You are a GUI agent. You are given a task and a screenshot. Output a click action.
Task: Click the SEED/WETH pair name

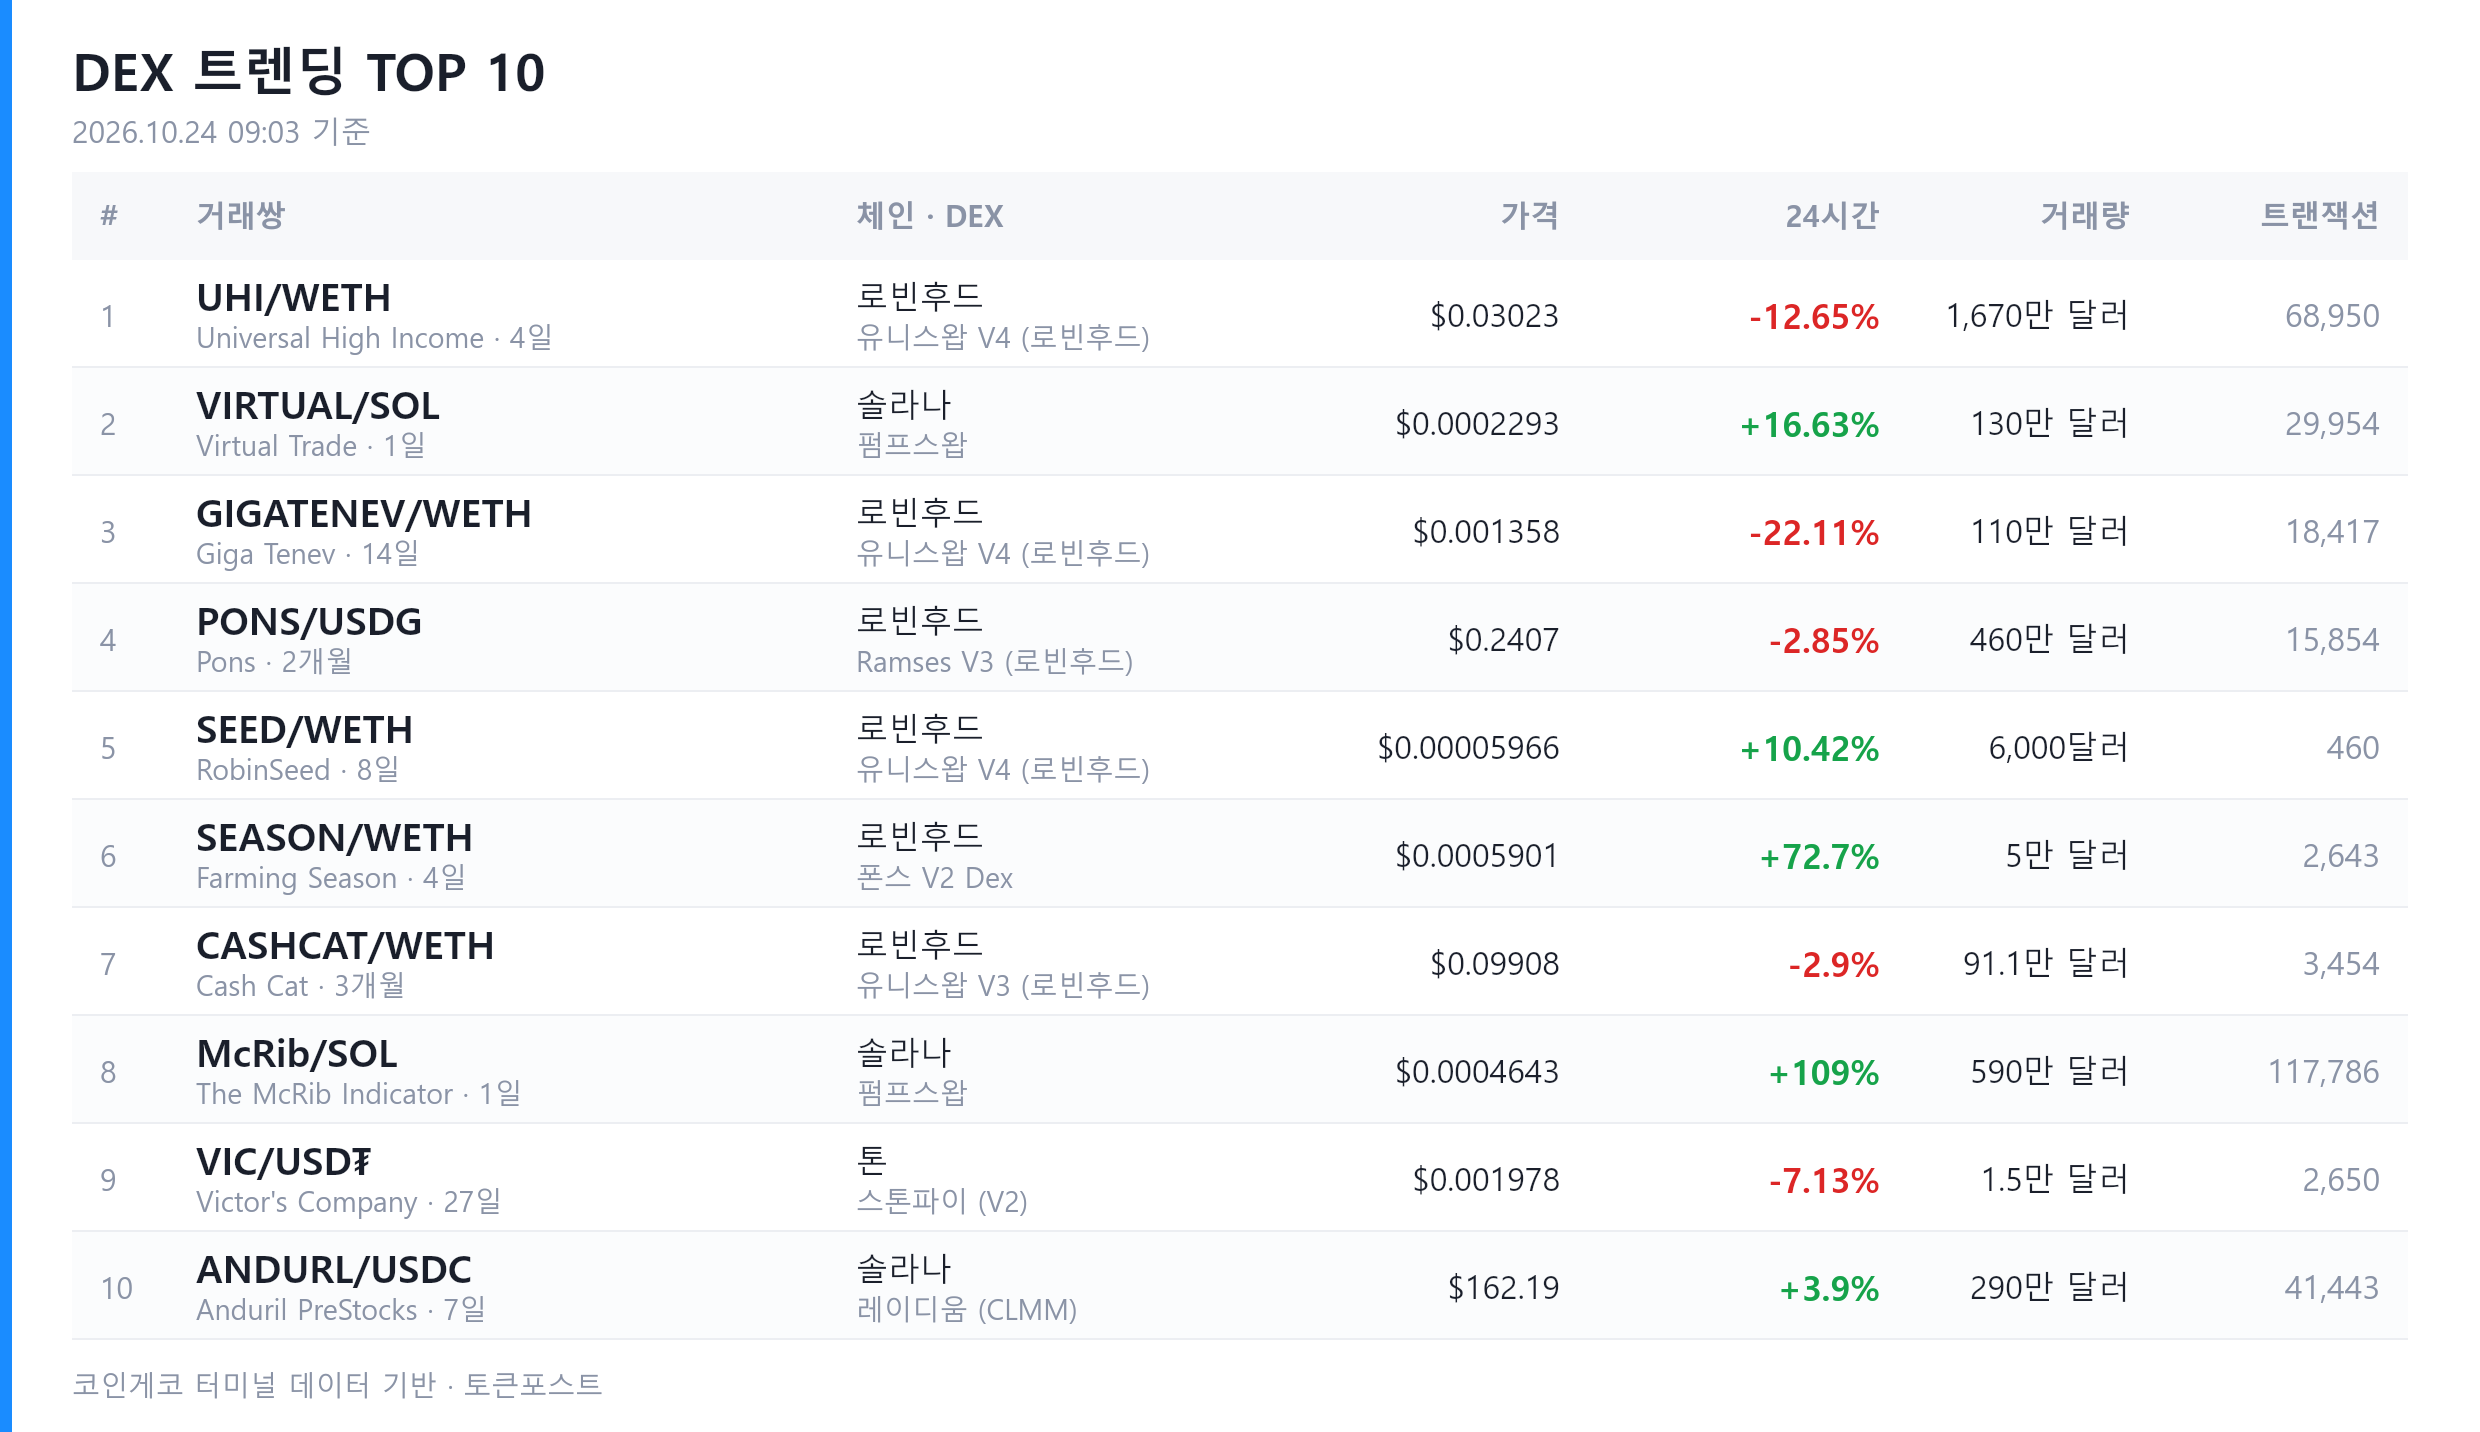(304, 730)
